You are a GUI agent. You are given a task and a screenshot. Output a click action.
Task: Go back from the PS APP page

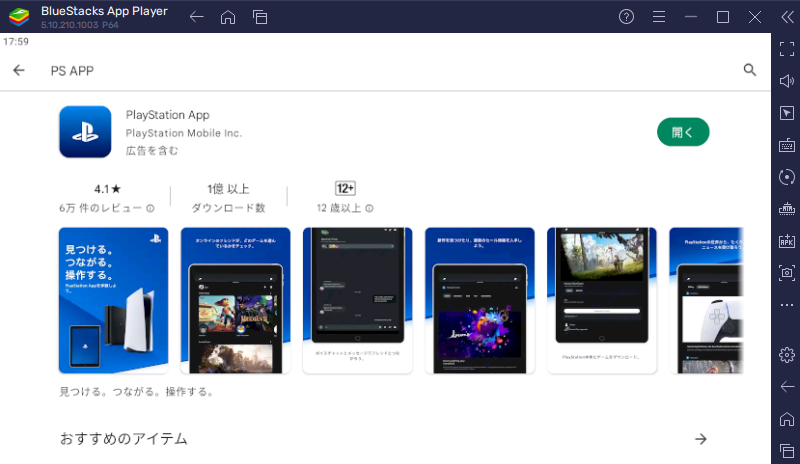tap(19, 70)
